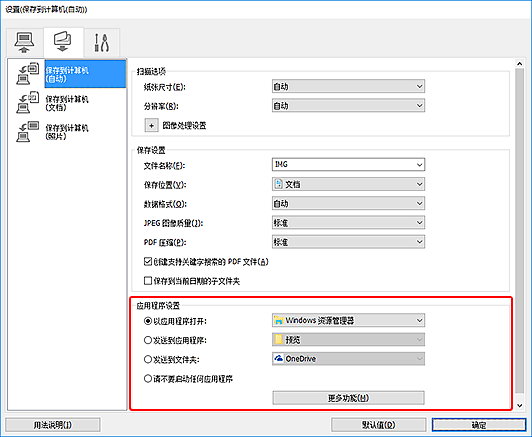This screenshot has height=437, width=532.
Task: Click the 保存到计算机(文档) item icon
Action: [x=27, y=102]
